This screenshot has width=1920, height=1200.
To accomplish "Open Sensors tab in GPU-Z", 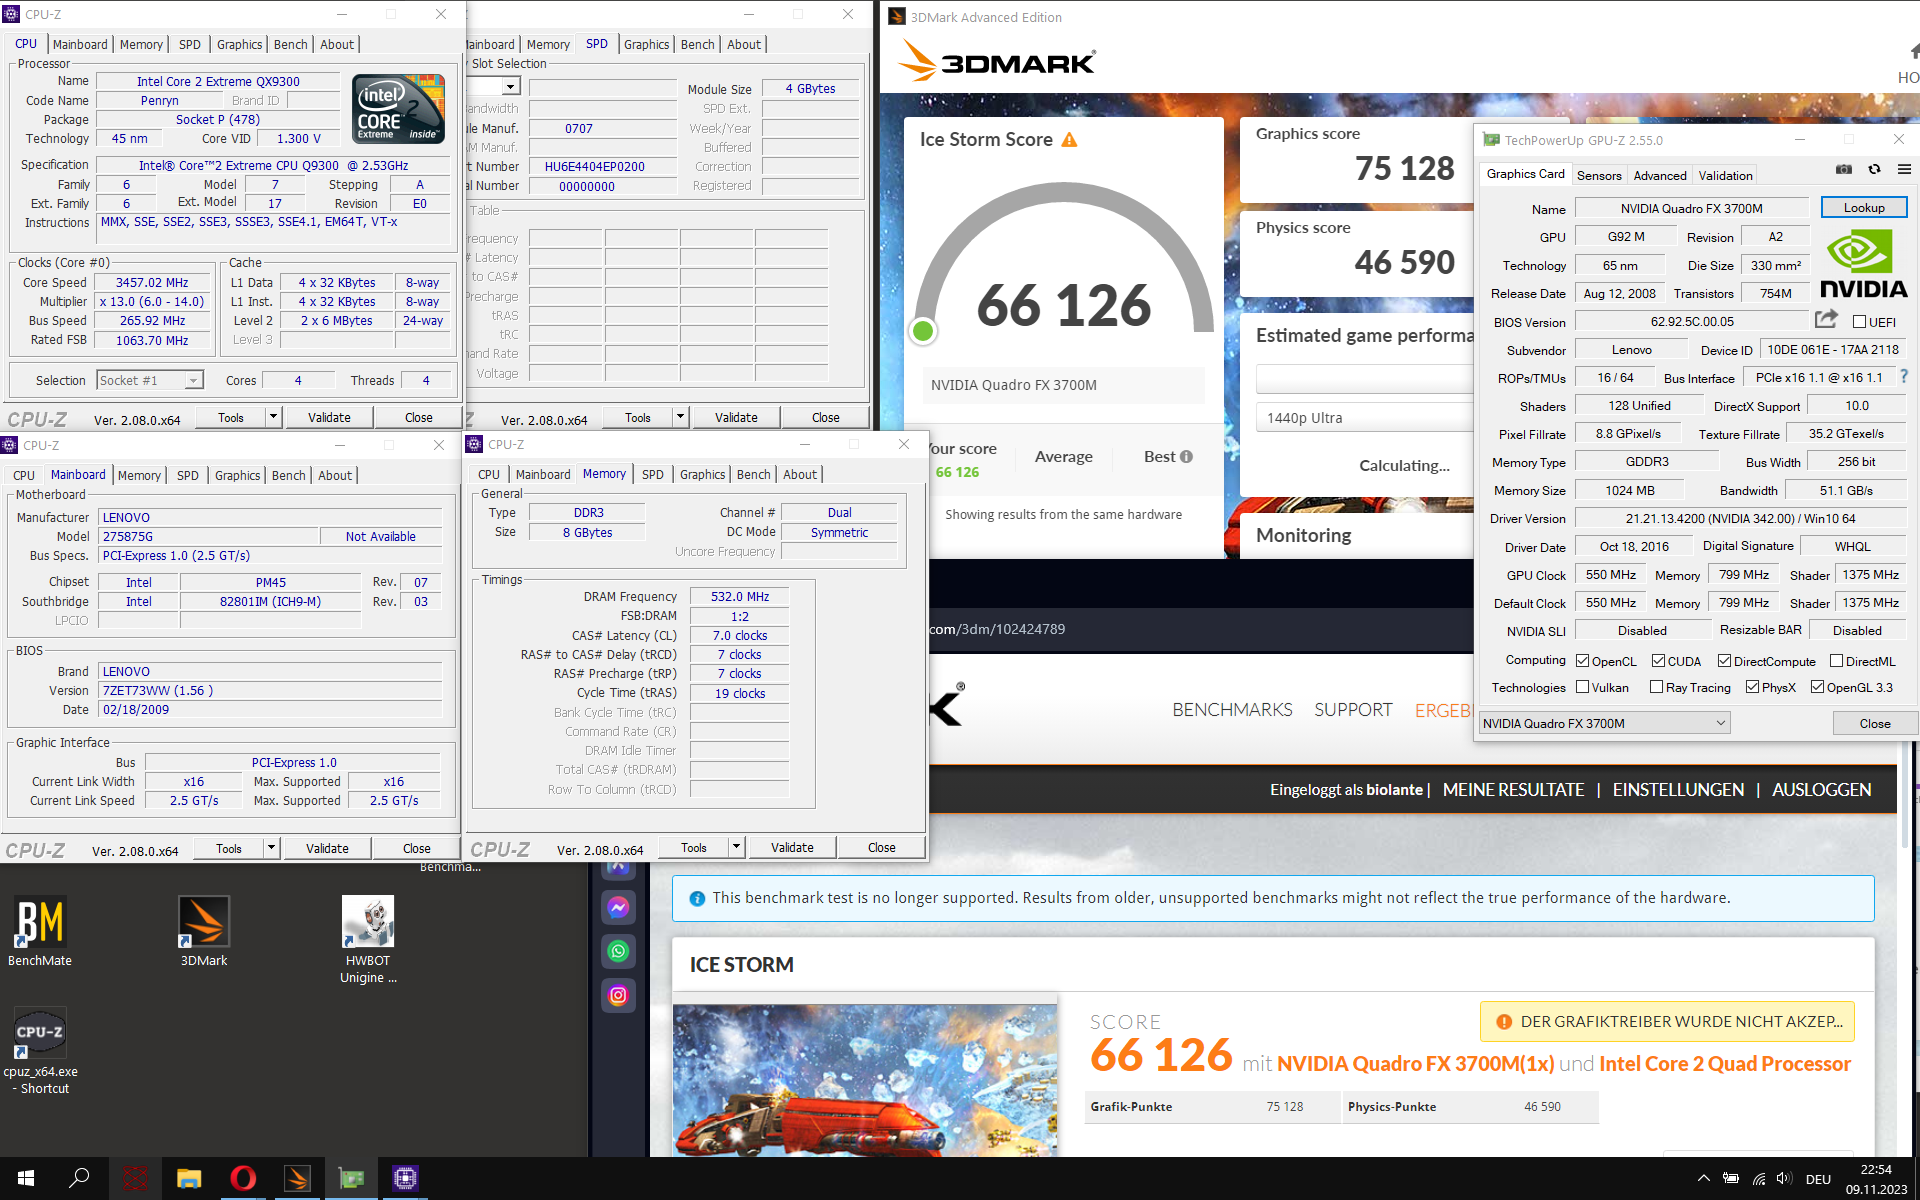I will [x=1599, y=175].
